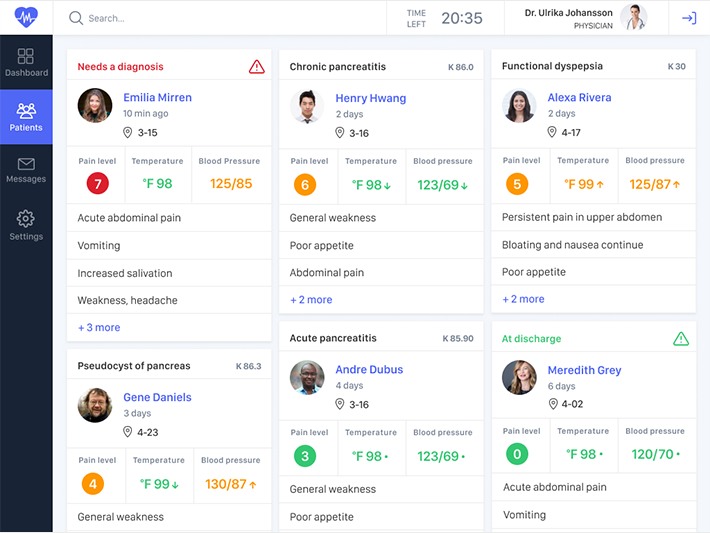Click blood pressure value '120/70'
710x533 pixels.
pos(652,454)
